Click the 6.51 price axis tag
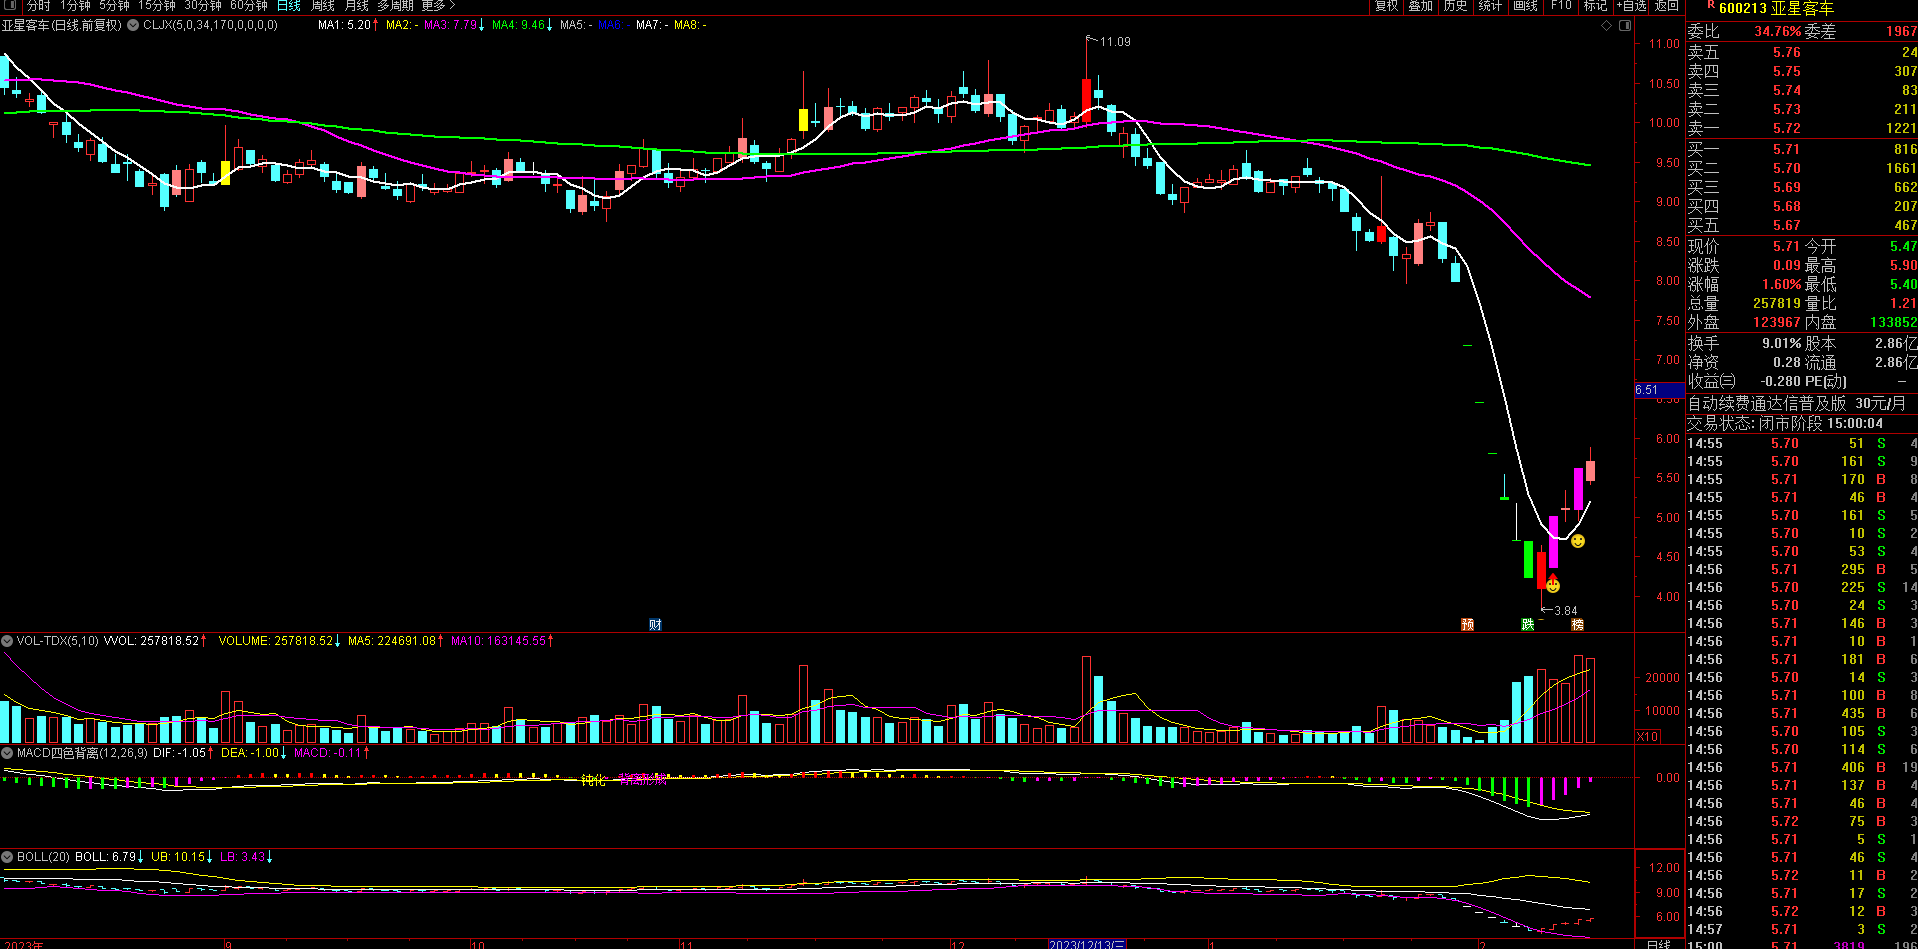The width and height of the screenshot is (1918, 949). coord(1660,390)
